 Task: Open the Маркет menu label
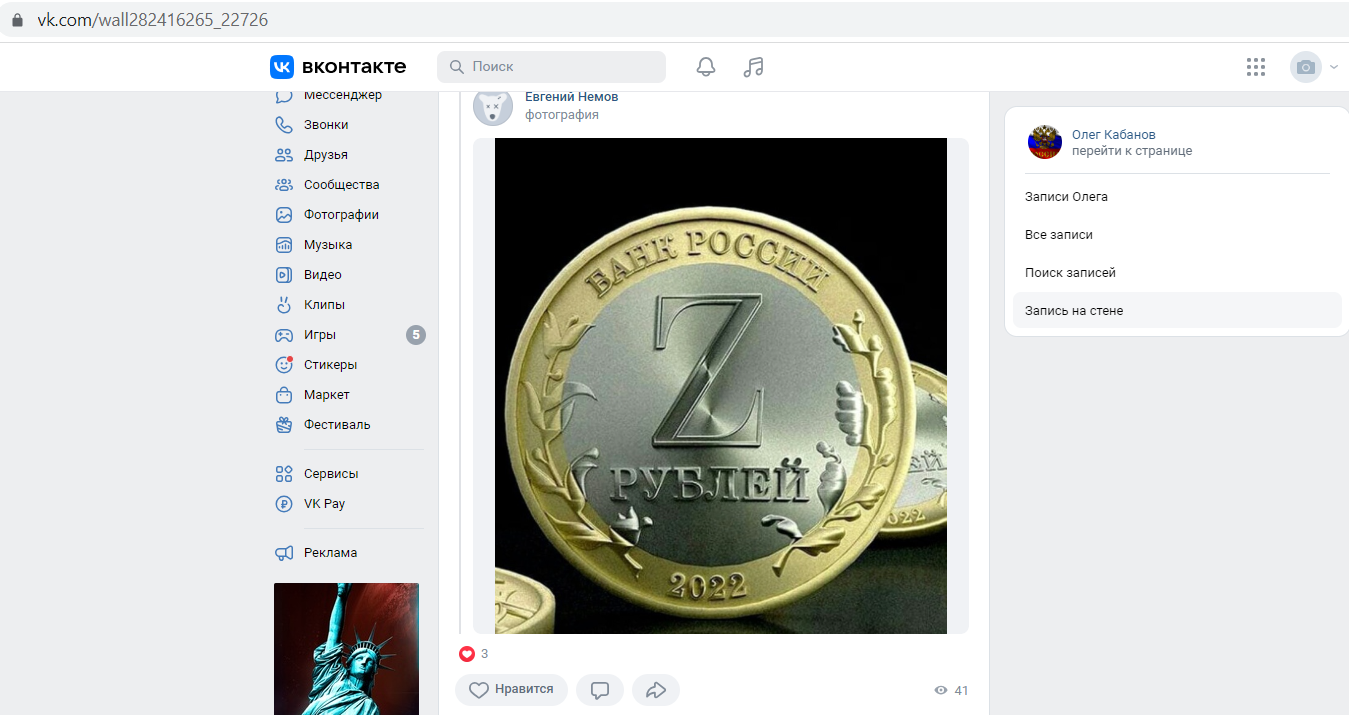pos(327,395)
